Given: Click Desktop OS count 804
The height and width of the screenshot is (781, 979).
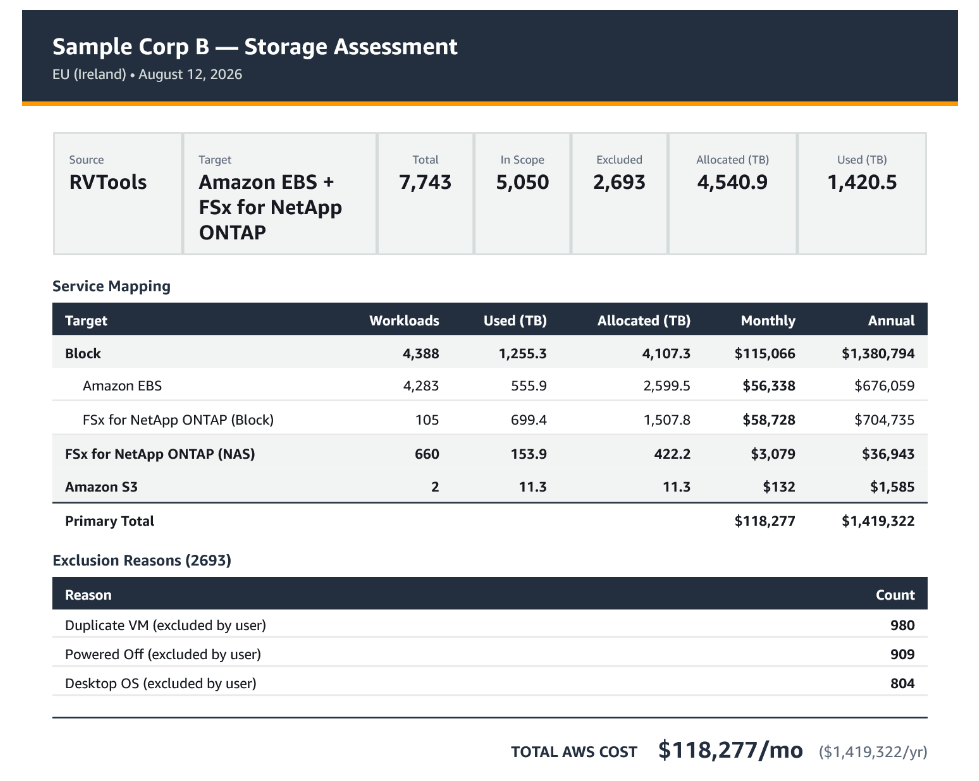Looking at the screenshot, I should (902, 683).
